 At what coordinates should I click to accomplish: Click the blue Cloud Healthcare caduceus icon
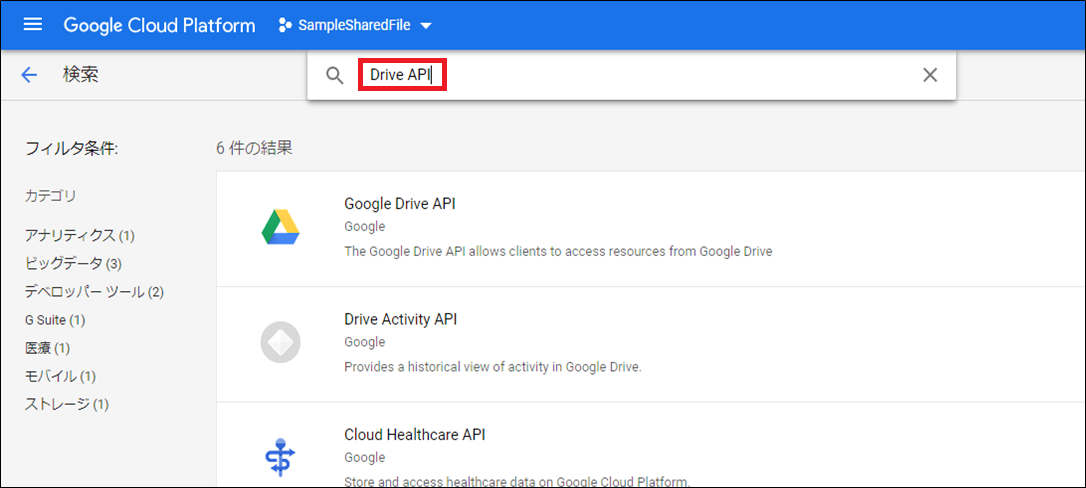(x=281, y=457)
